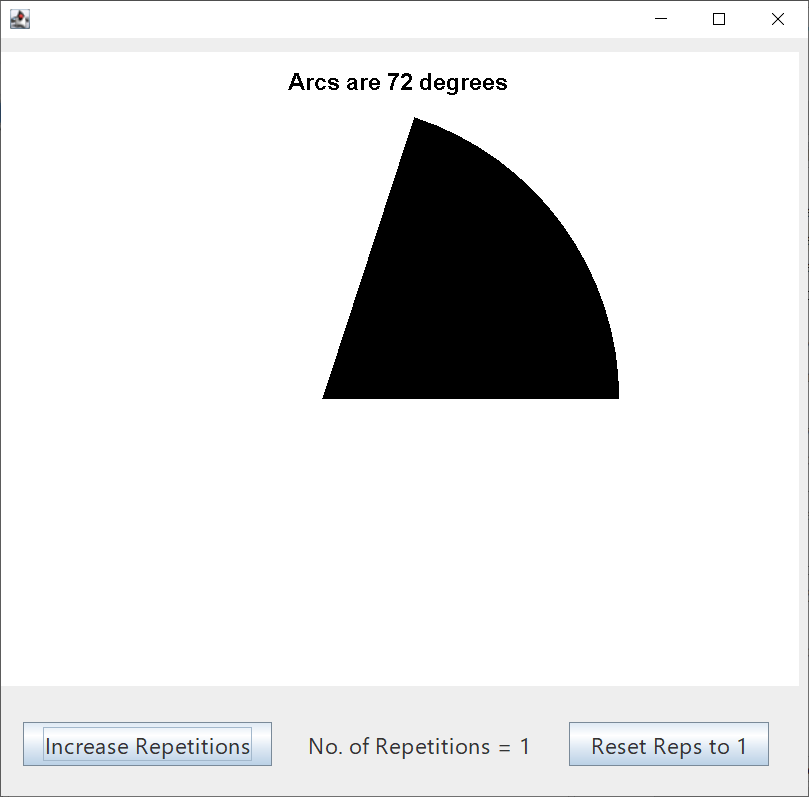Click the repetition count value 1
Screen dimensions: 809x797
525,746
